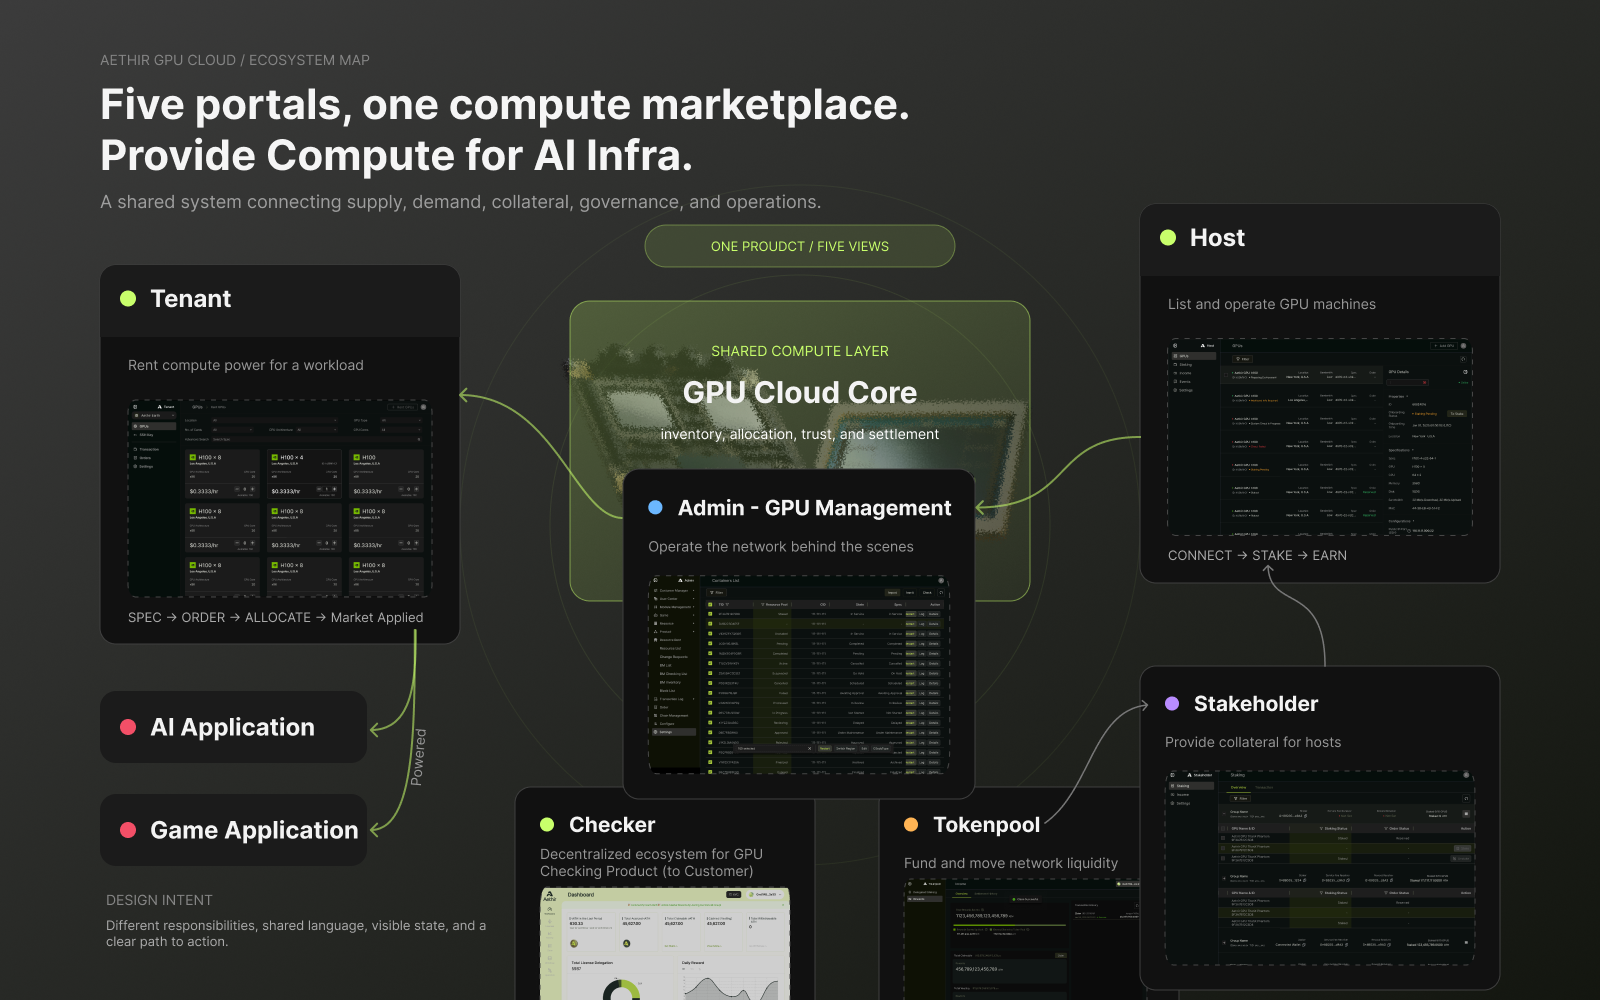Image resolution: width=1600 pixels, height=1000 pixels.
Task: Click 'SPEC → ORDER → ALLOCATE → Market Applied' text
Action: pyautogui.click(x=276, y=617)
